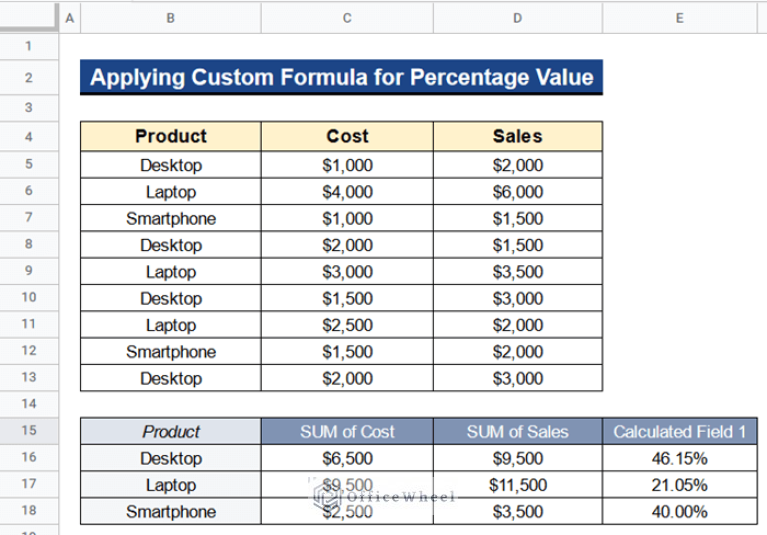This screenshot has height=535, width=767.
Task: Click the italic 'Product' pivot table header
Action: click(x=171, y=431)
